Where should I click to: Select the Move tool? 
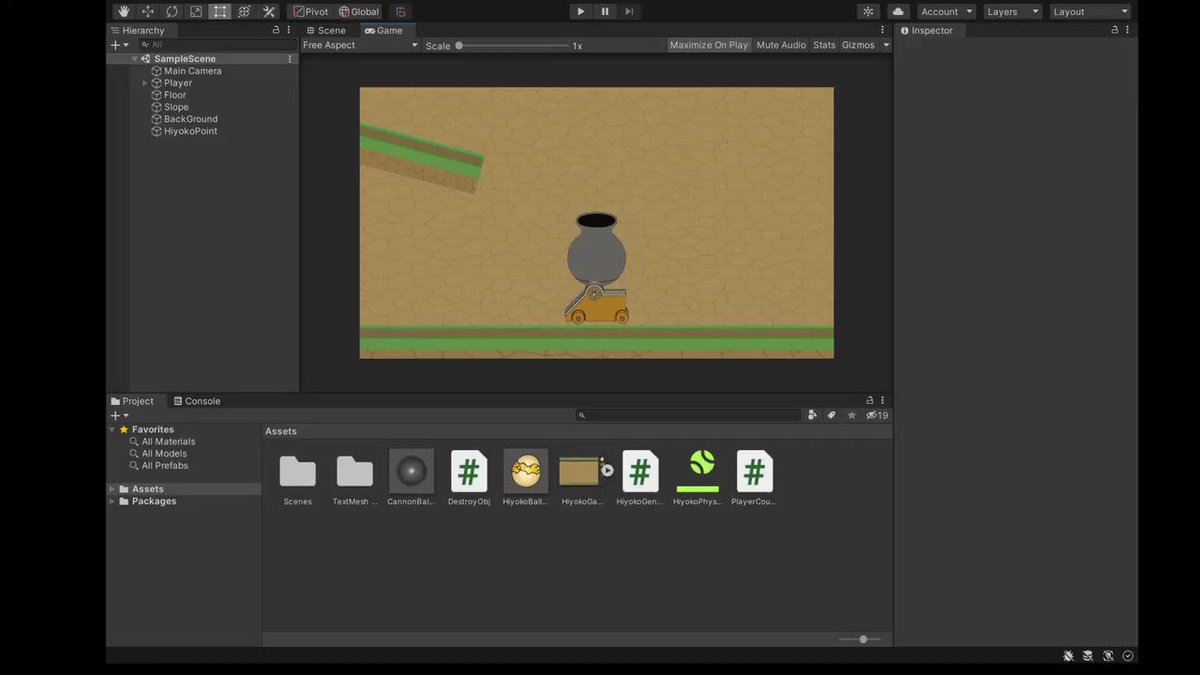147,11
